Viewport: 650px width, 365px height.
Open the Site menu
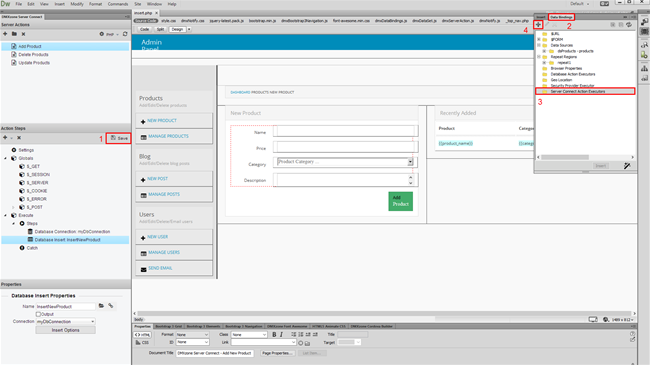point(138,4)
